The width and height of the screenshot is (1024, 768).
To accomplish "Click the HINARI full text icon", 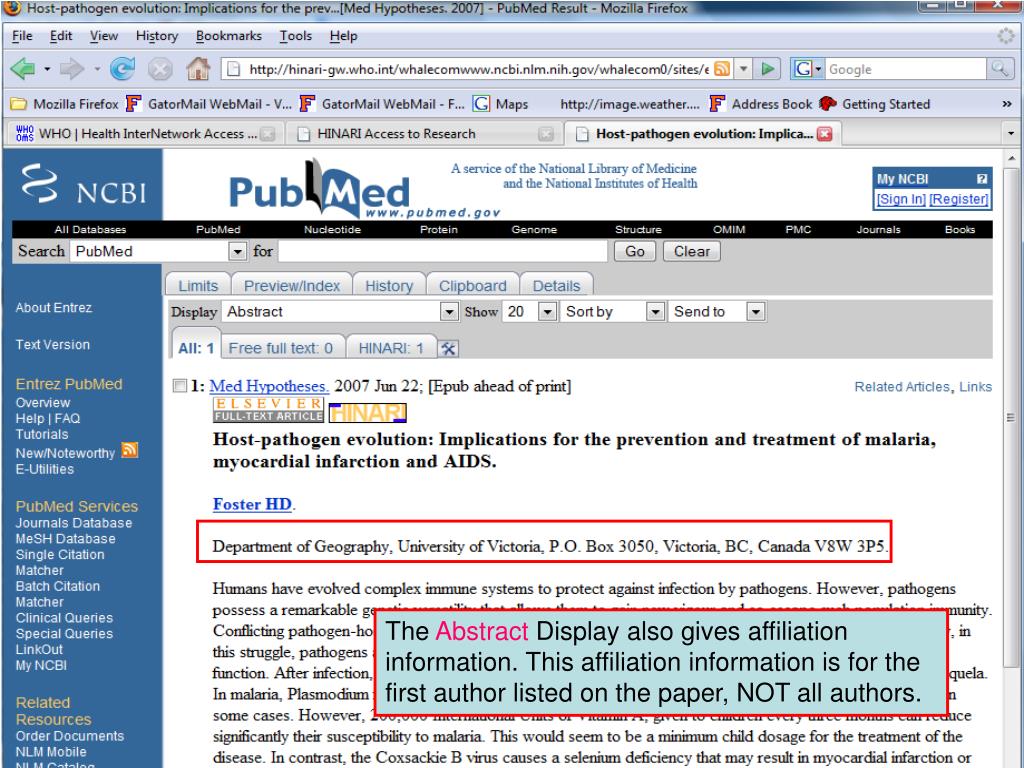I will tap(367, 413).
